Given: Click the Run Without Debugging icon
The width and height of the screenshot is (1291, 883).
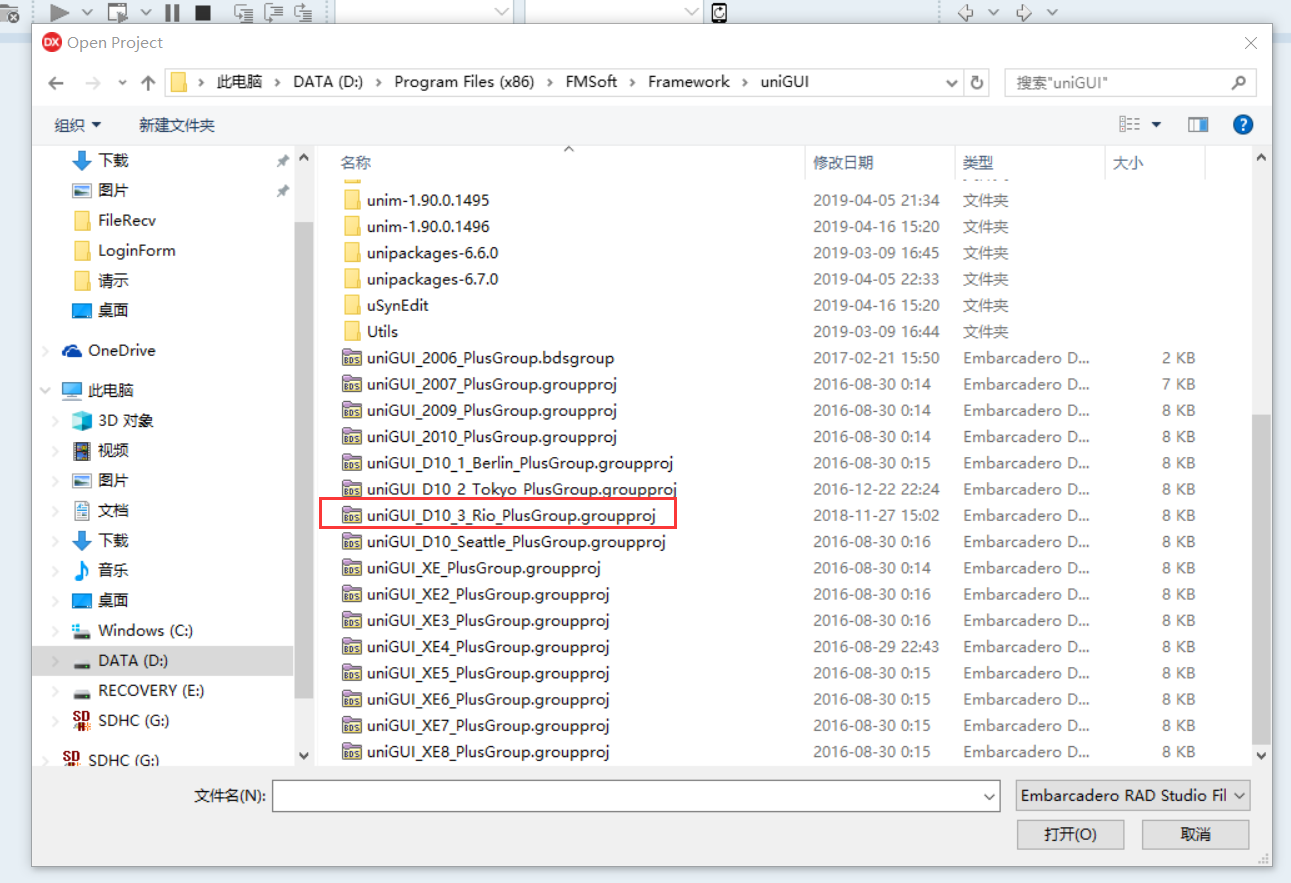Looking at the screenshot, I should (x=116, y=13).
